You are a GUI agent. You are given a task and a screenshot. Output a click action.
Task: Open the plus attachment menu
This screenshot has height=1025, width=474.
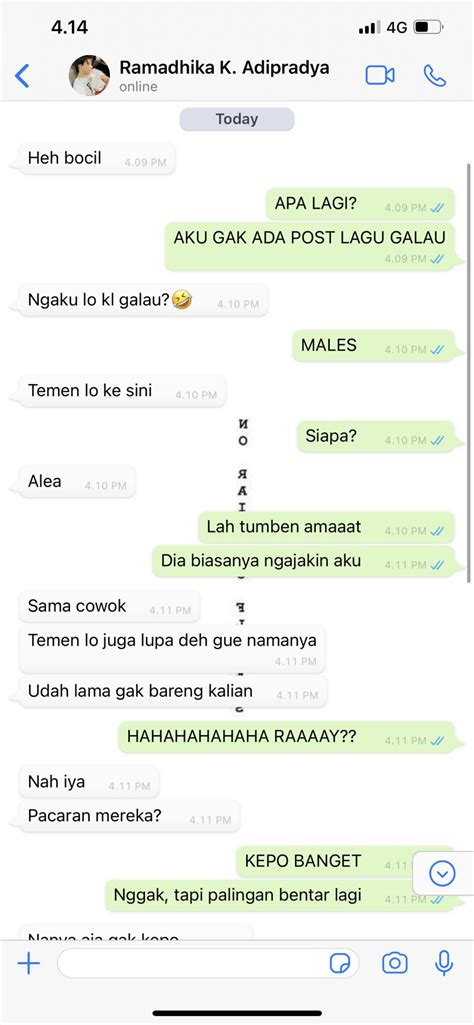29,963
